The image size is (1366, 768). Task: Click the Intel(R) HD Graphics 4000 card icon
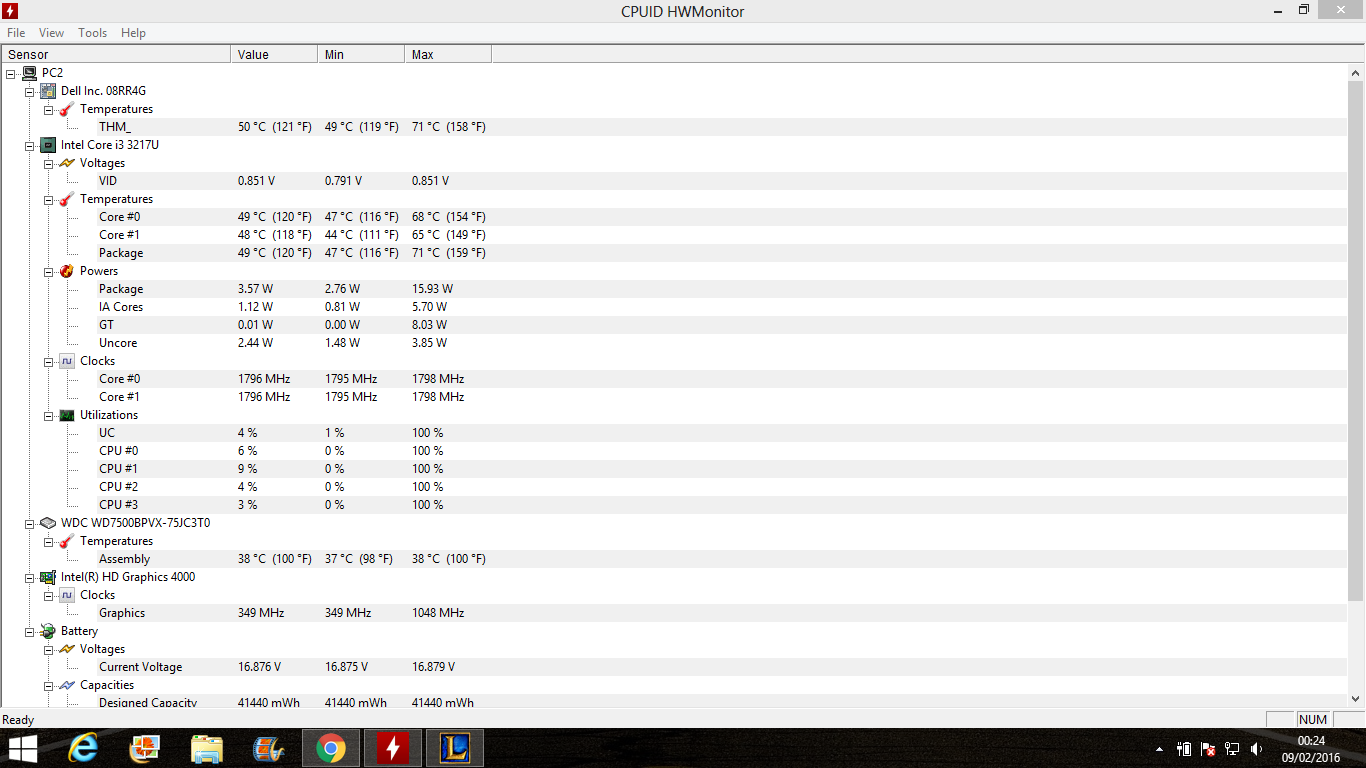pos(47,577)
